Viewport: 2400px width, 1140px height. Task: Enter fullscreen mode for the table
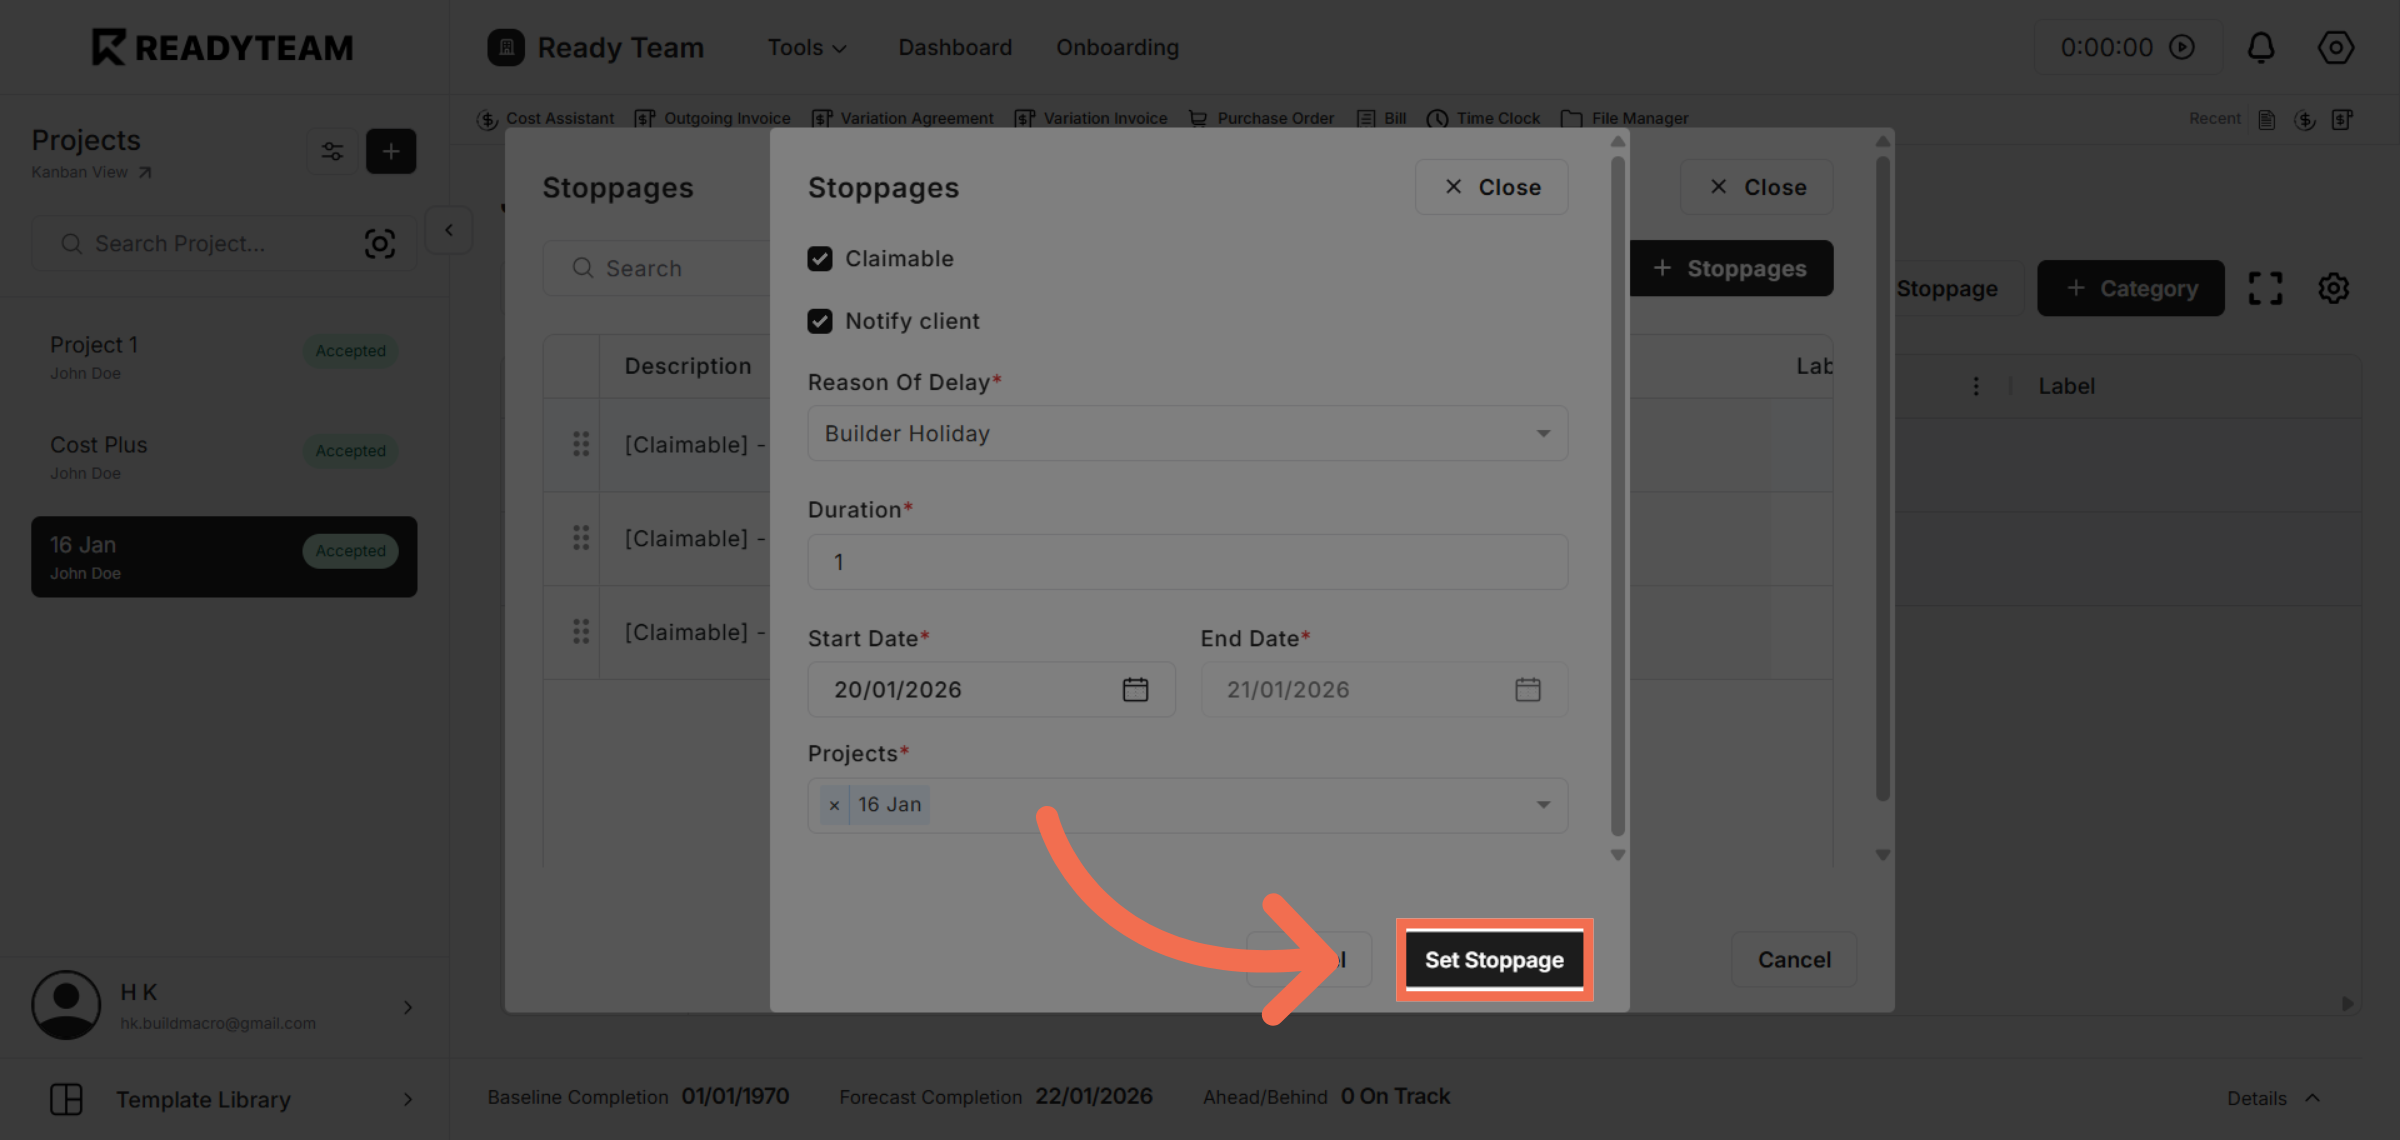tap(2265, 288)
